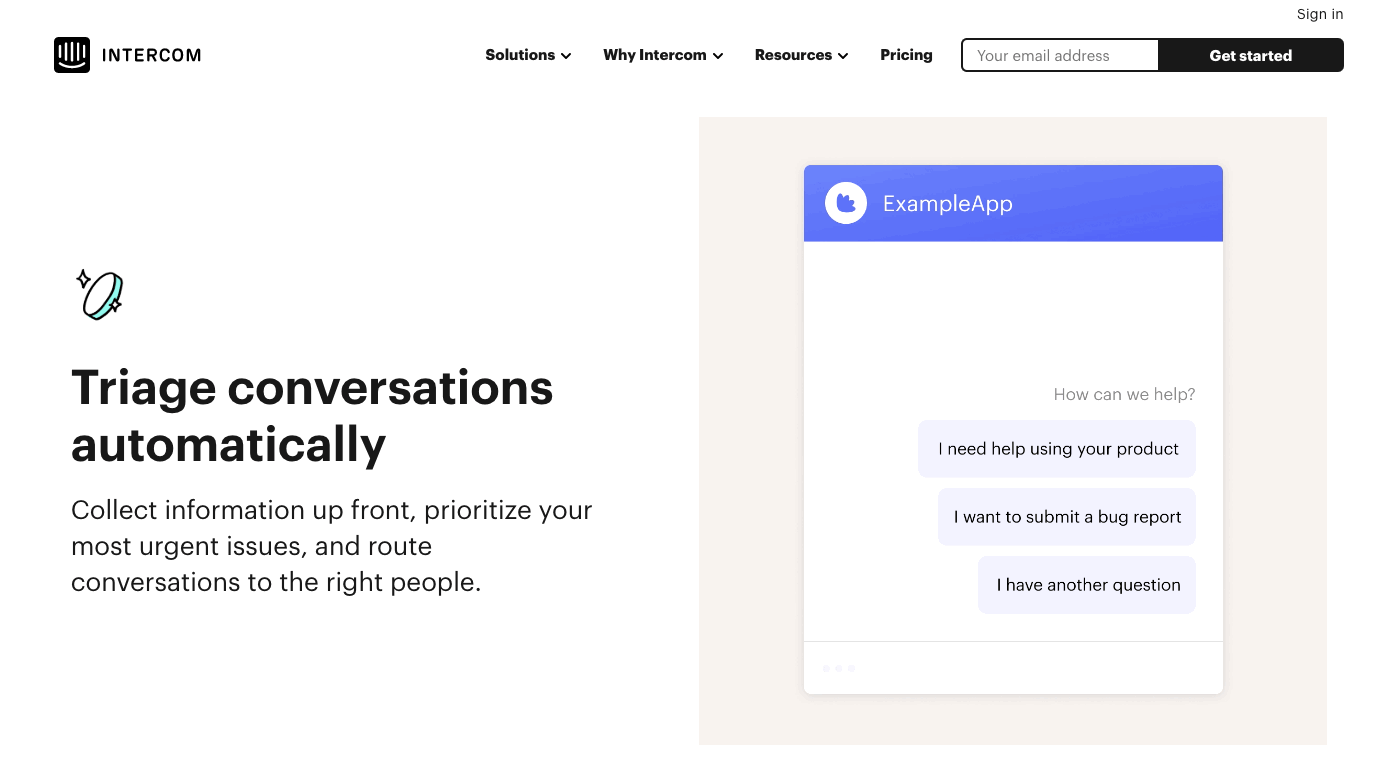Image resolution: width=1385 pixels, height=776 pixels.
Task: Expand the Solutions dropdown menu
Action: [528, 55]
